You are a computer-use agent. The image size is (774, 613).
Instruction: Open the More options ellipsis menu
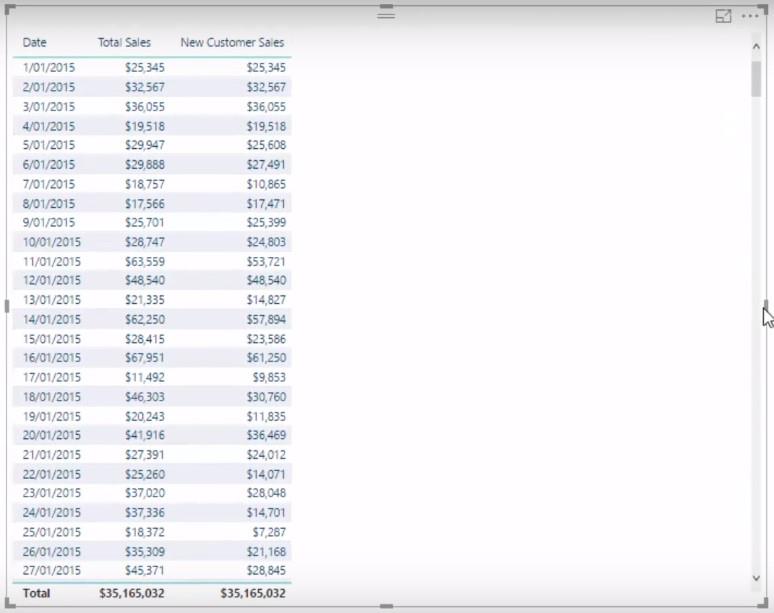pos(750,16)
